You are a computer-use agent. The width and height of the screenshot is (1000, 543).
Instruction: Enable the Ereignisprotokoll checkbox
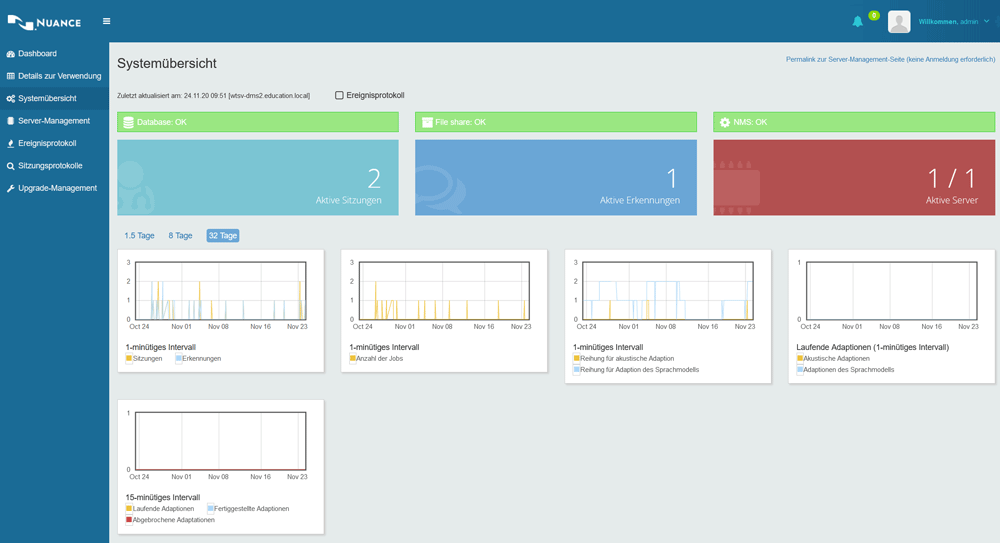pyautogui.click(x=339, y=96)
